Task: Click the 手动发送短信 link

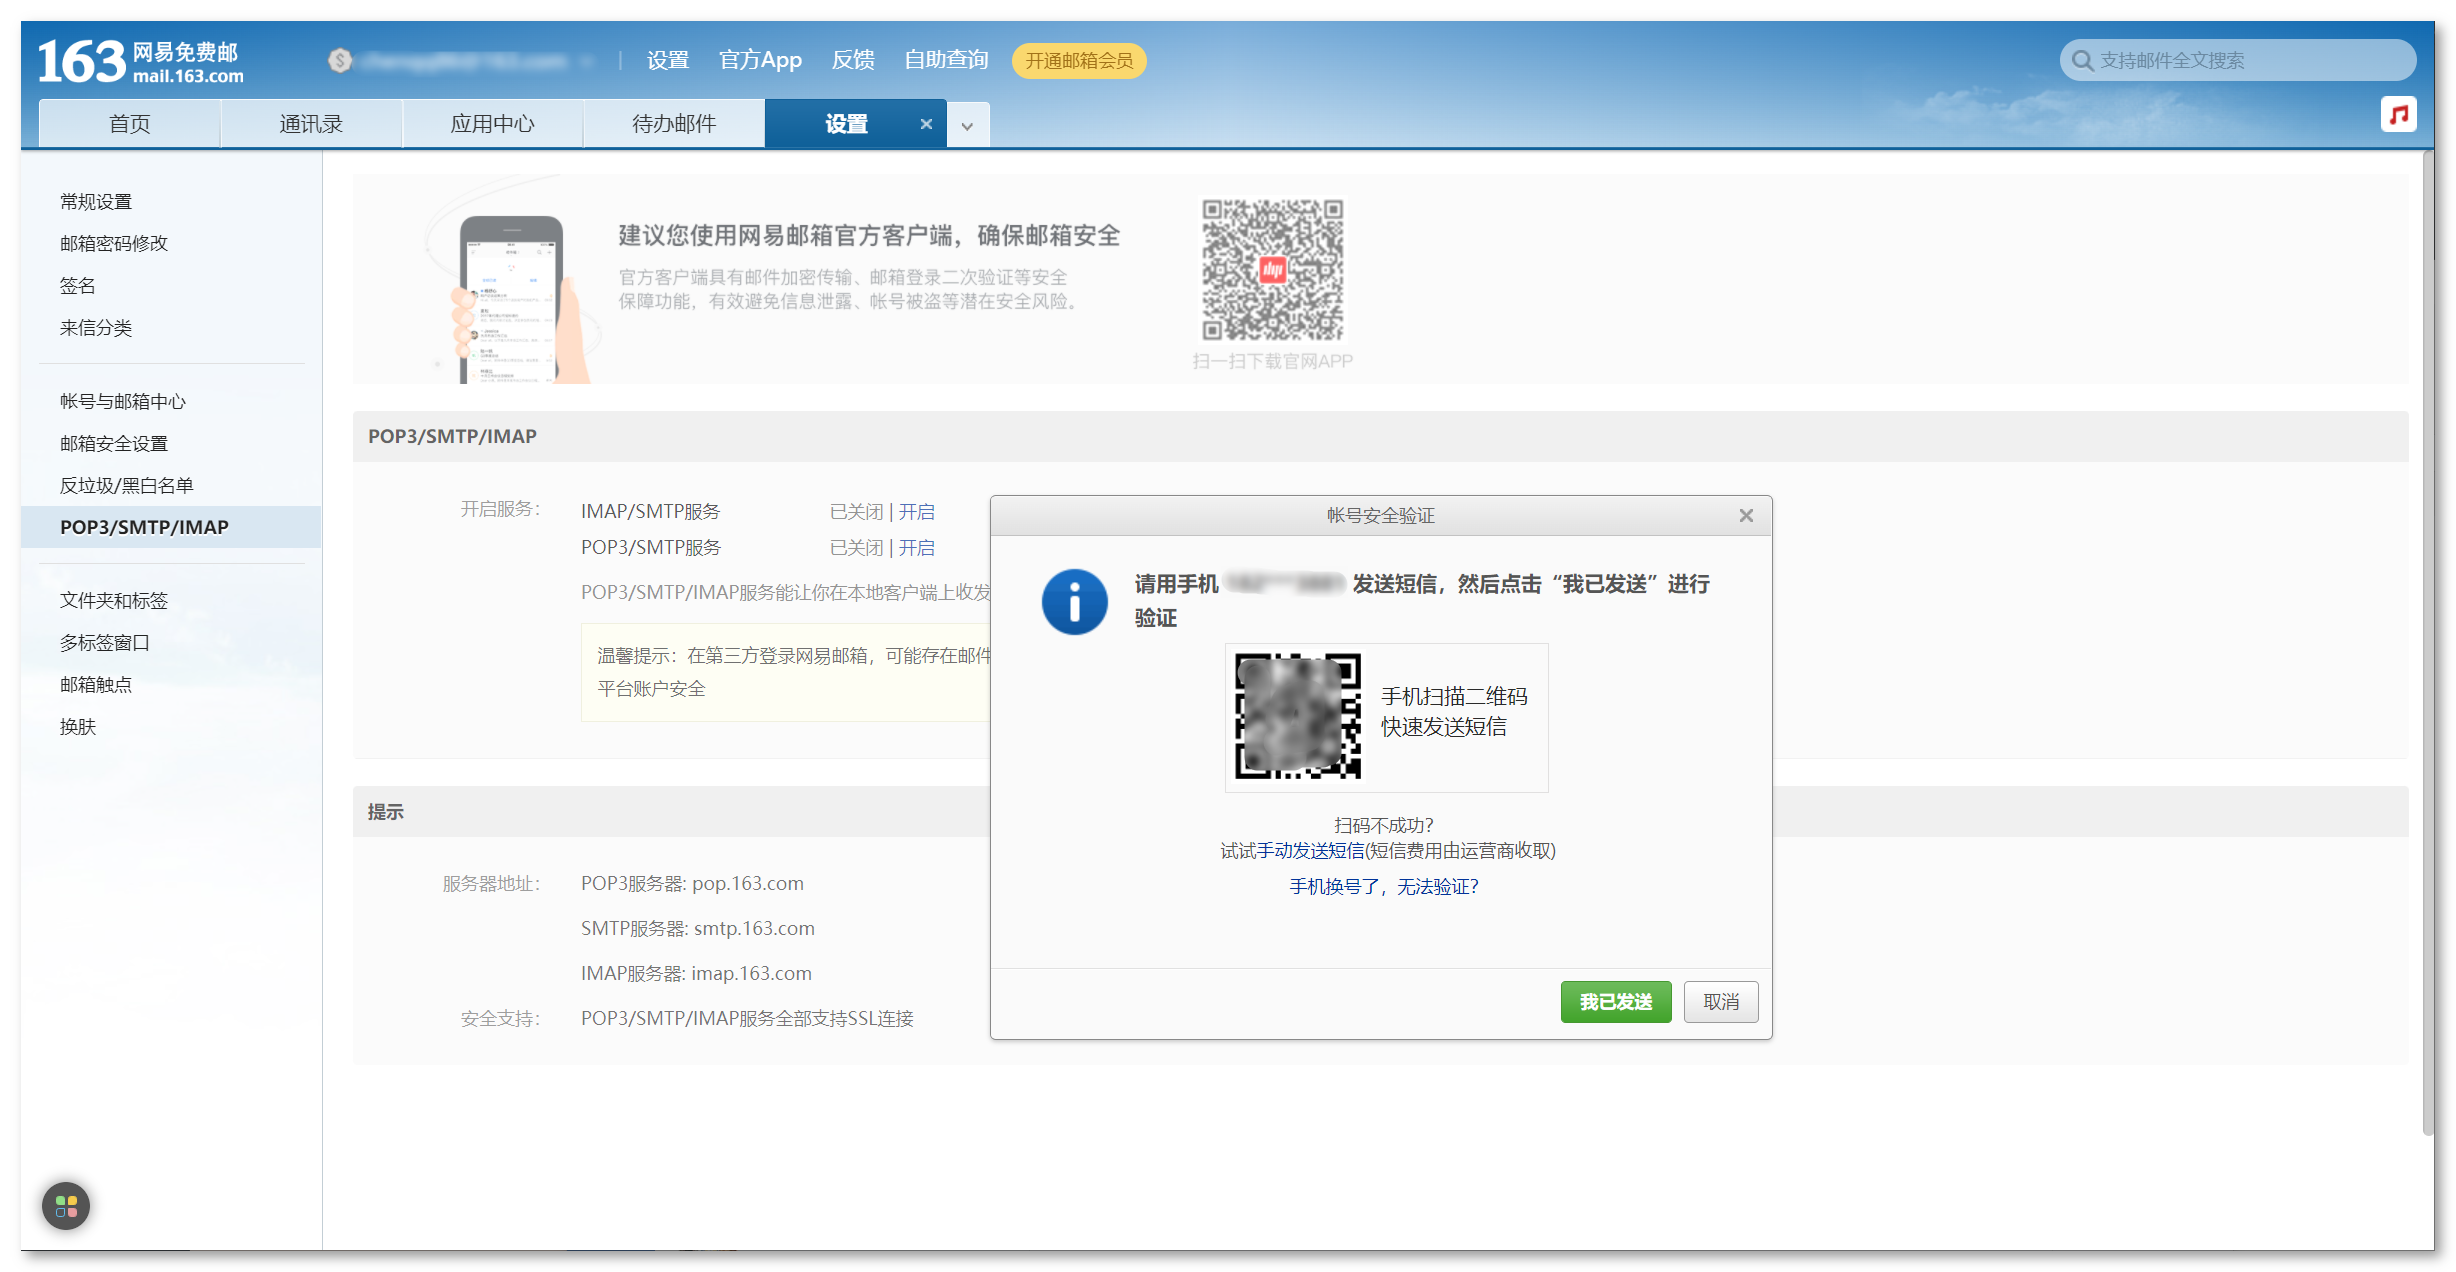Action: 1310,851
